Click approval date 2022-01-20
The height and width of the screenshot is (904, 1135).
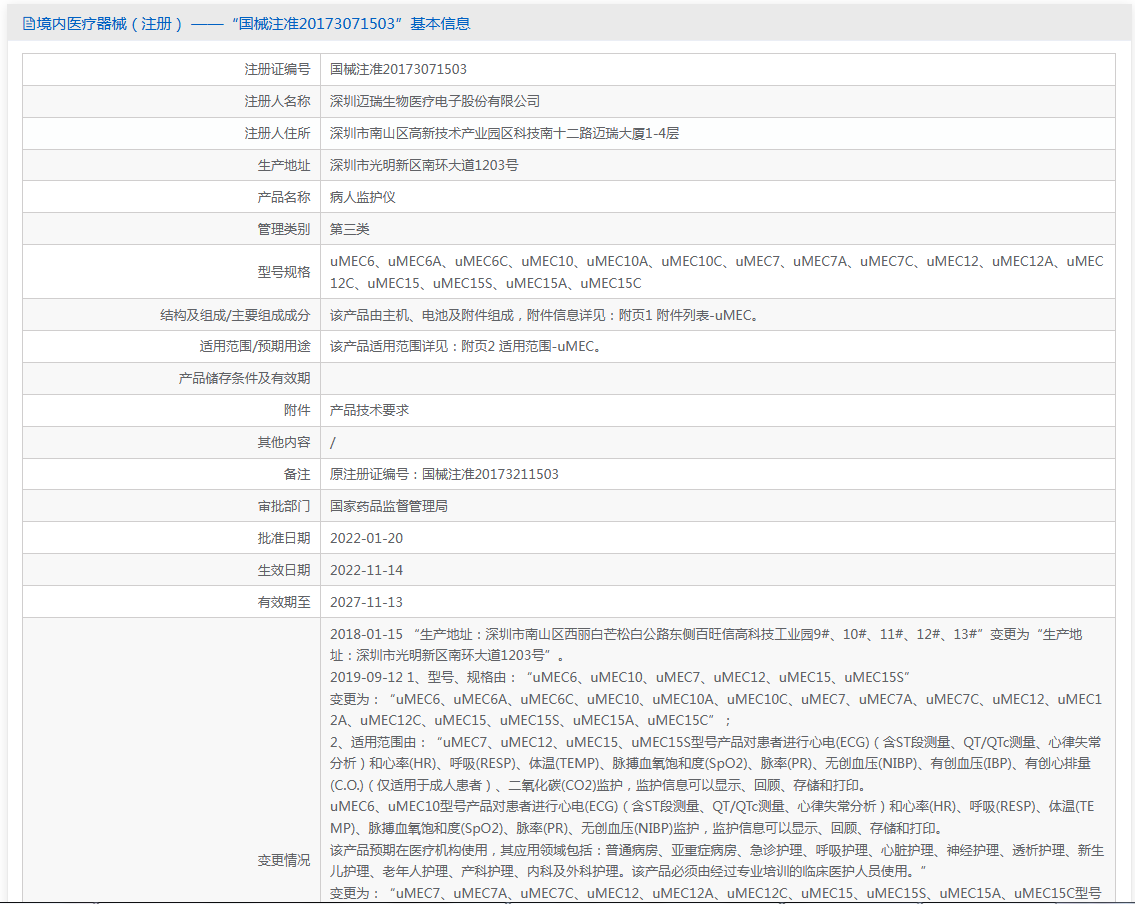(366, 538)
